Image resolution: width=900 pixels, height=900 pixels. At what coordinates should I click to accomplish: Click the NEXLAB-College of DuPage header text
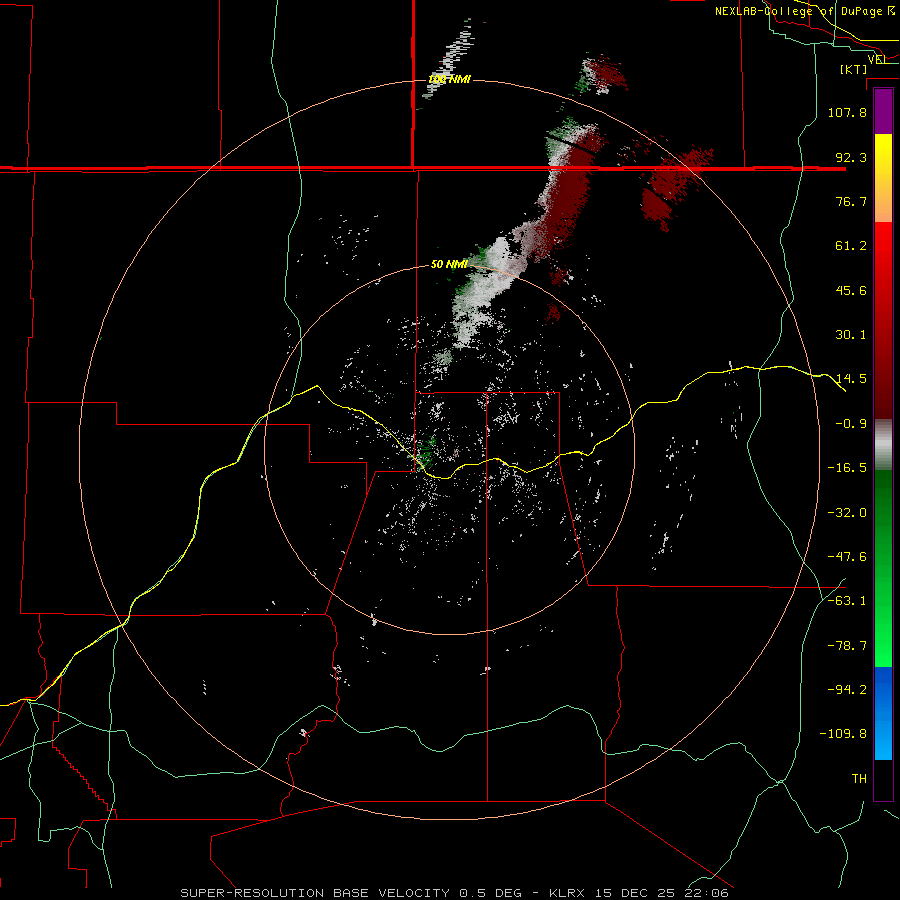[x=805, y=11]
